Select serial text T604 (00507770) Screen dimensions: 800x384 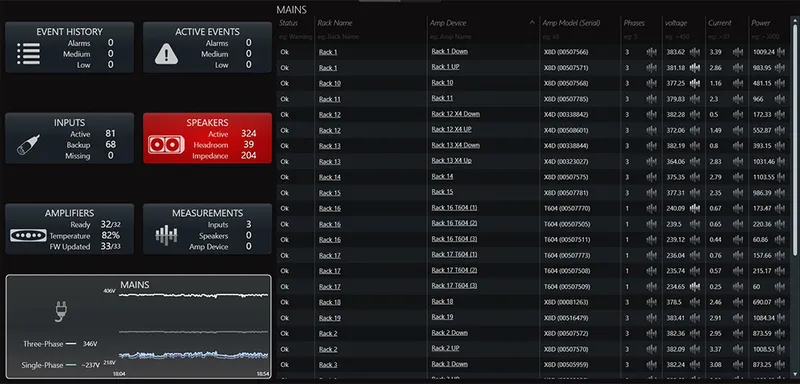coord(567,209)
